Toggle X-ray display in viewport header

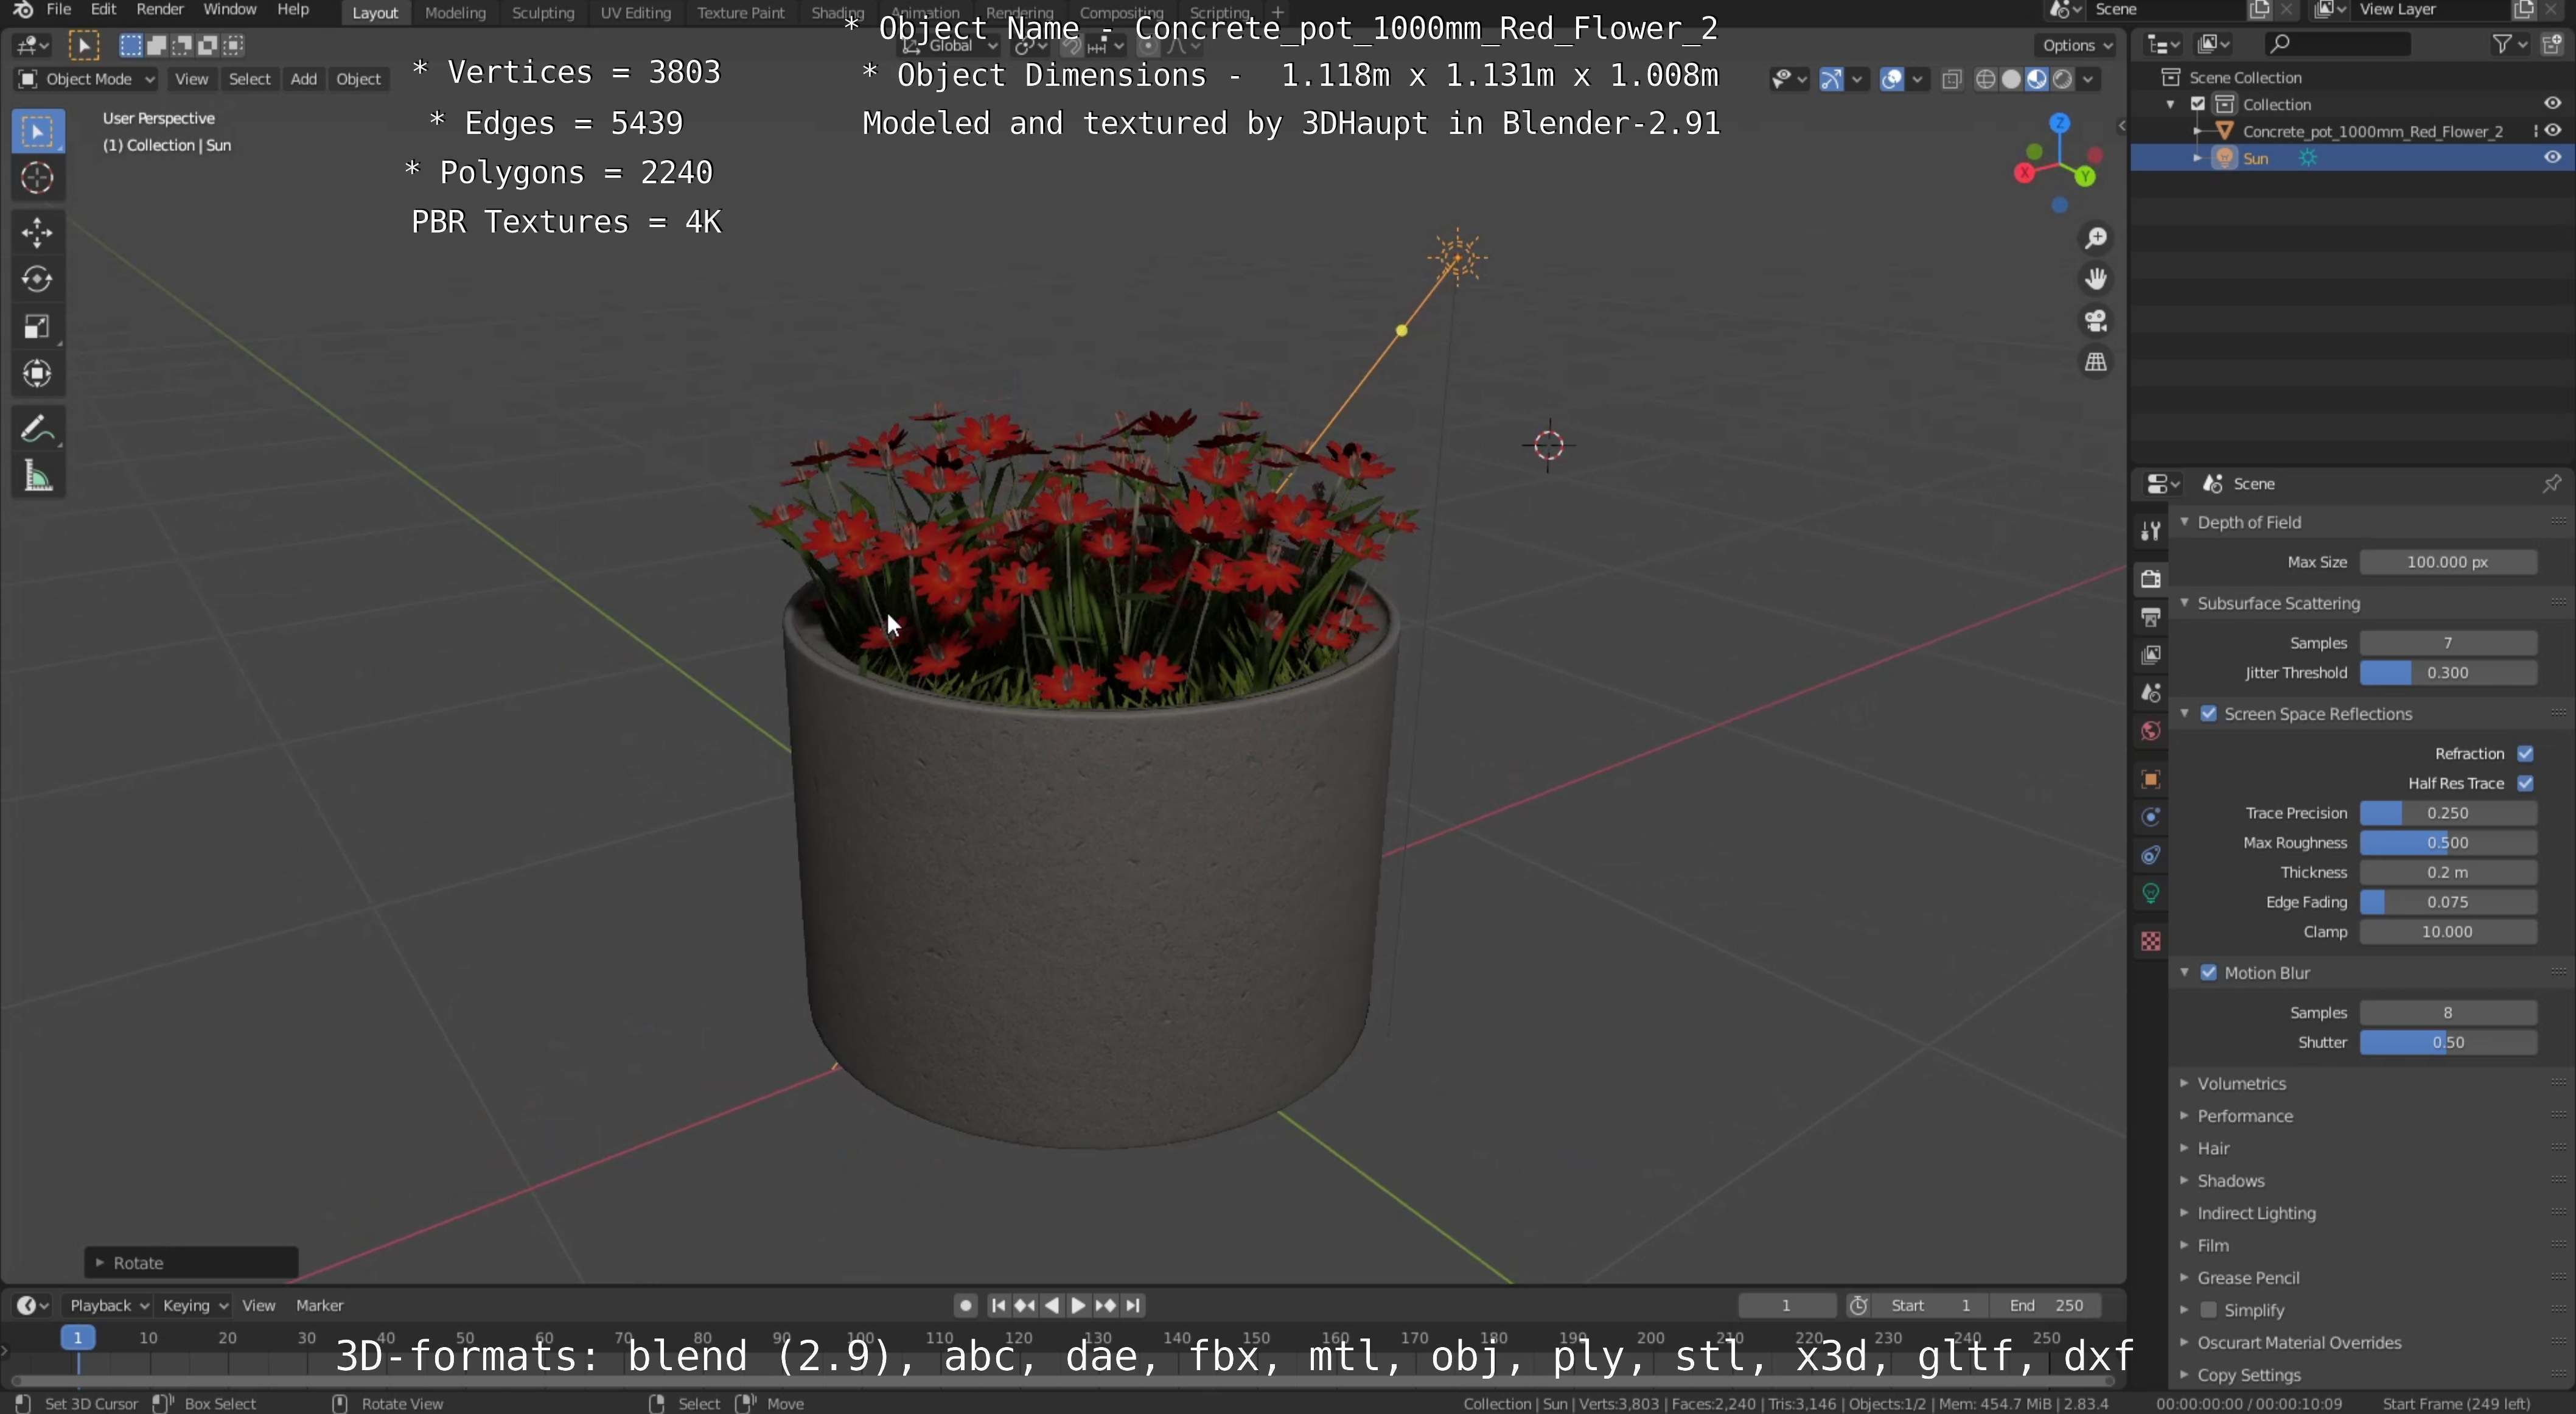(x=1951, y=79)
